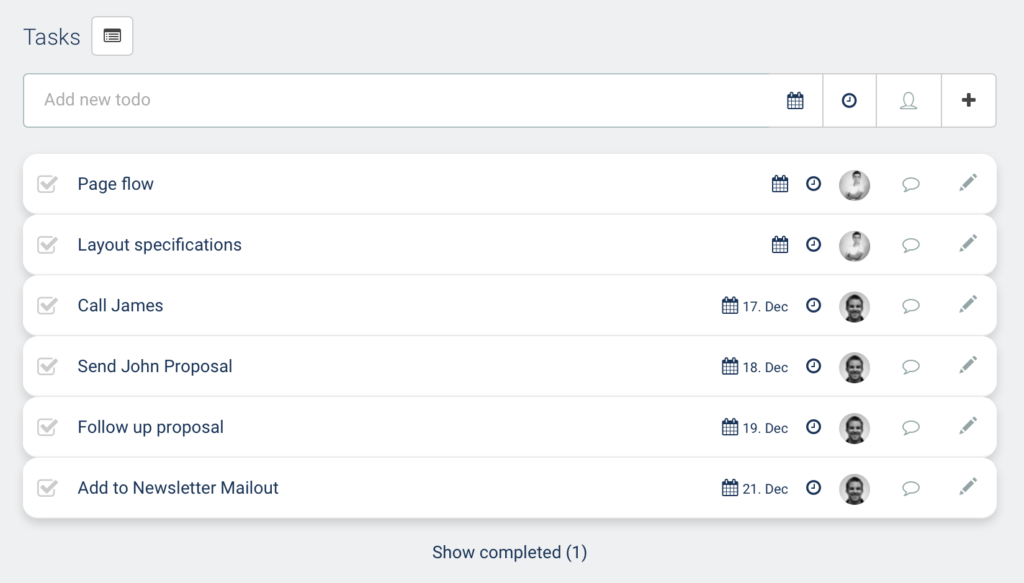This screenshot has height=583, width=1024.
Task: Click the Tasks view toggle icon beside the heading
Action: click(112, 36)
